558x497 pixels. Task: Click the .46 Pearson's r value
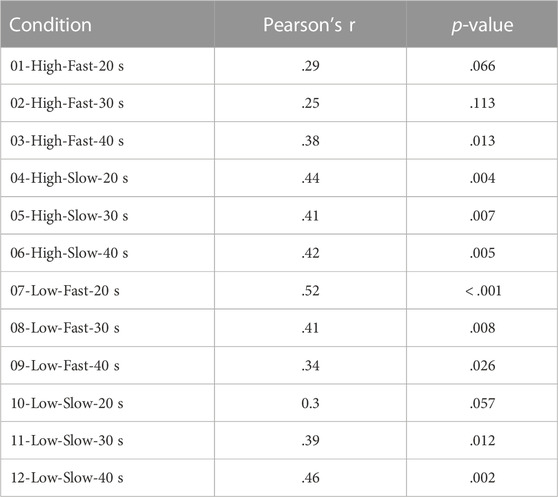point(310,478)
